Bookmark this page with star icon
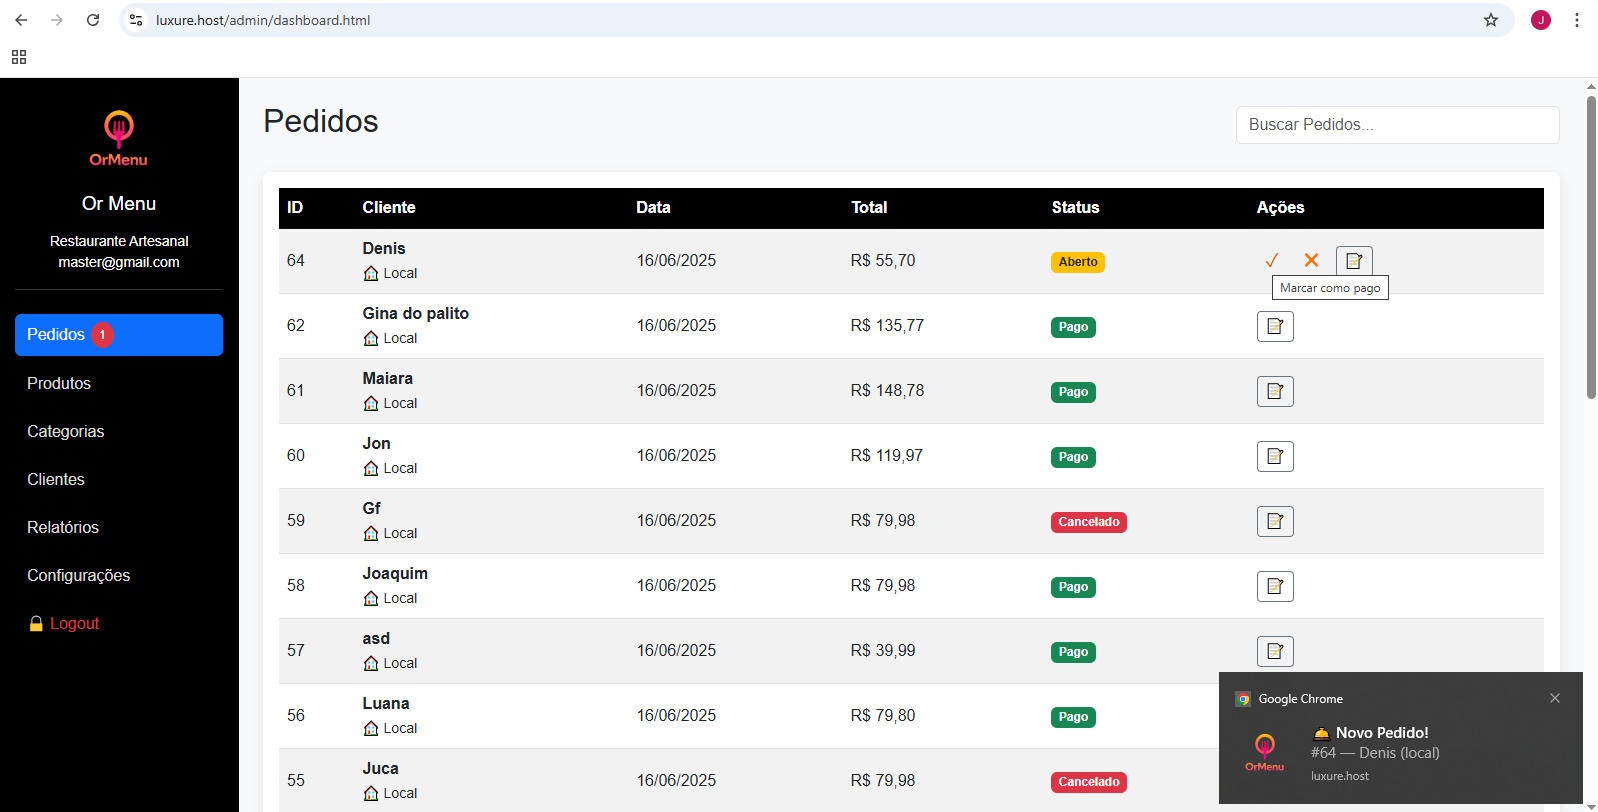Viewport: 1598px width, 812px height. (1490, 20)
